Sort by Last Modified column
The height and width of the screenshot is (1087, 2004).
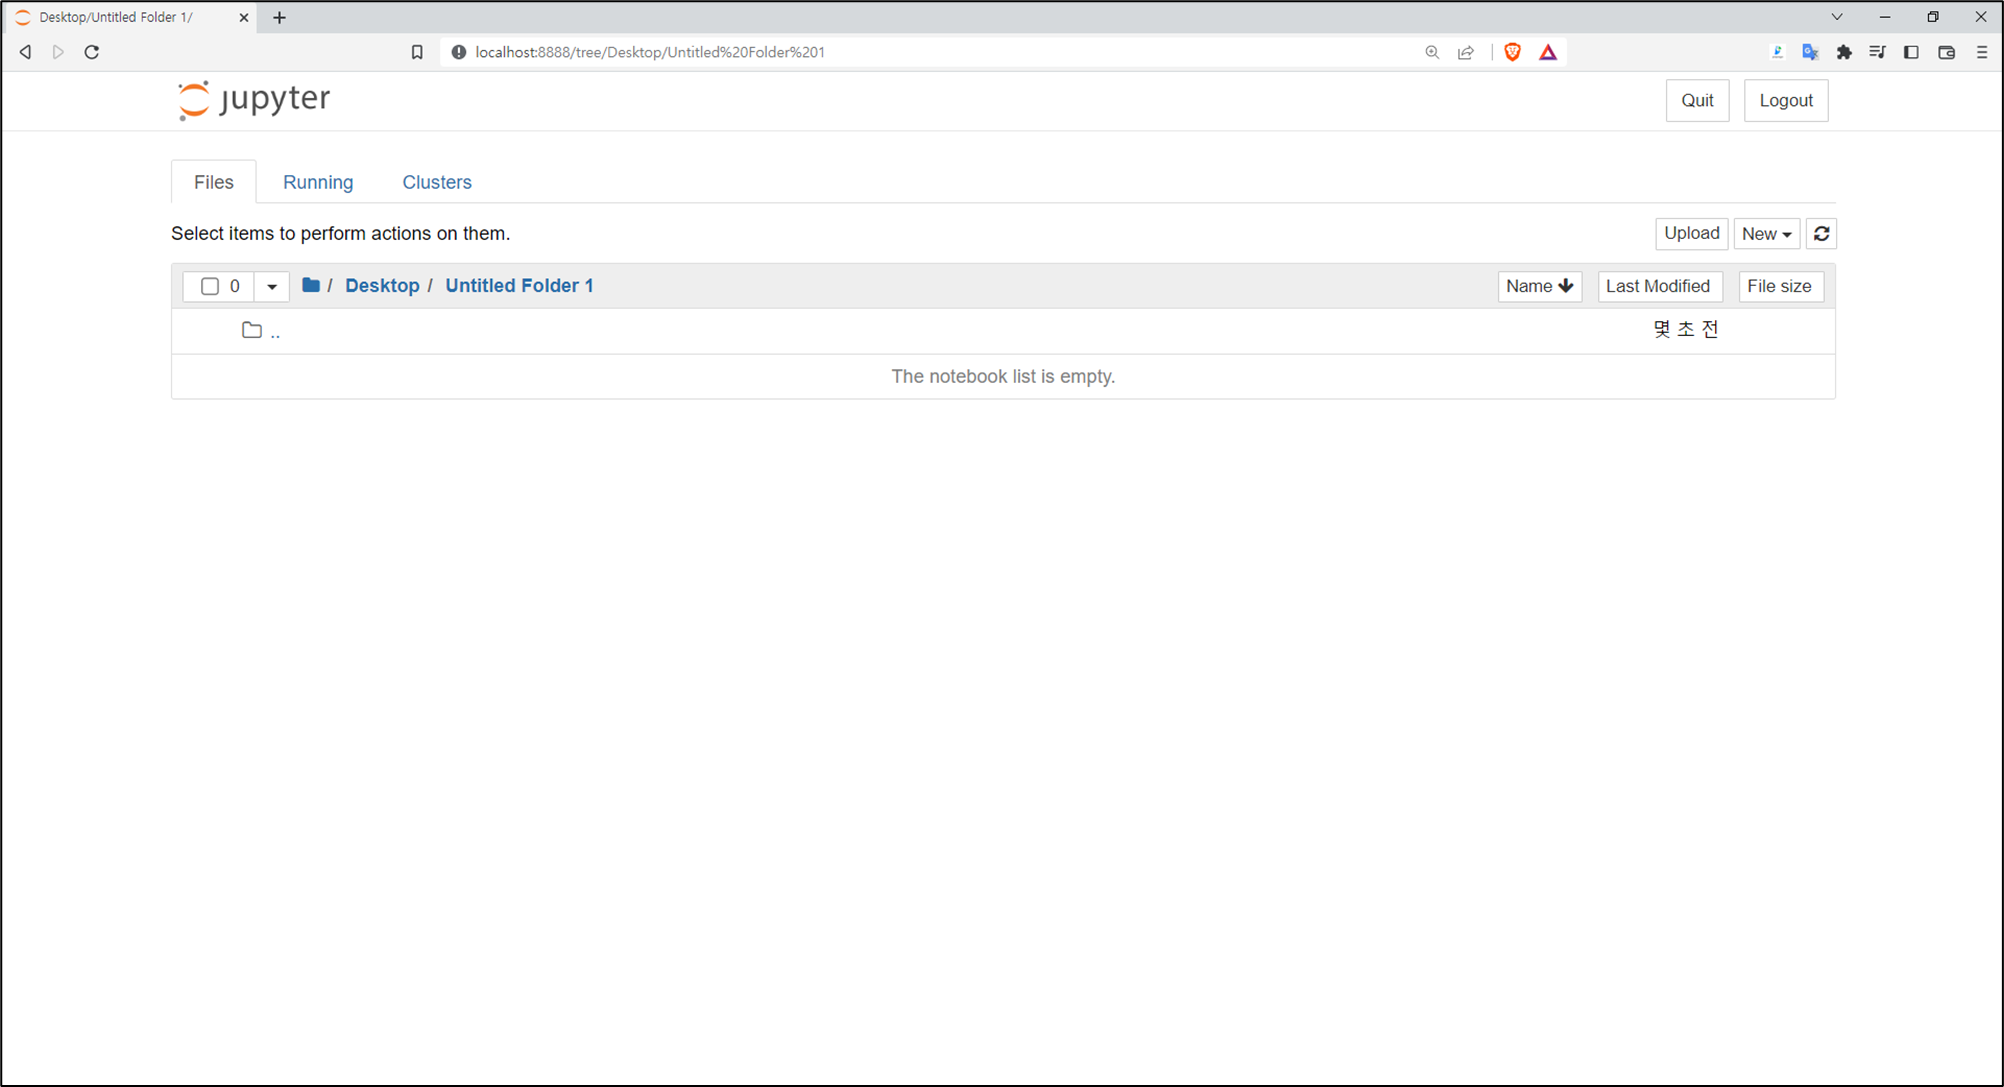1658,286
